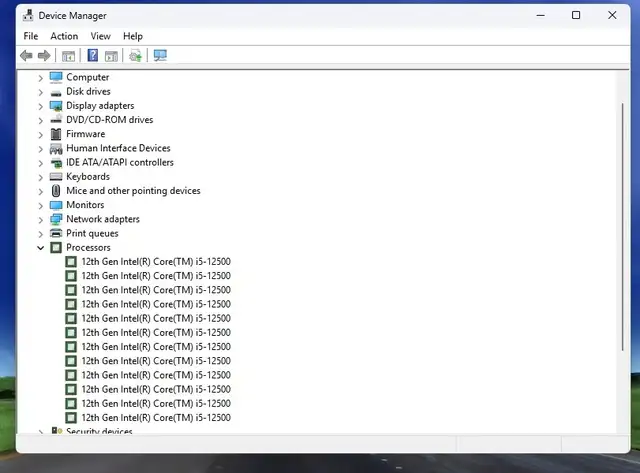Open the File menu

31,36
